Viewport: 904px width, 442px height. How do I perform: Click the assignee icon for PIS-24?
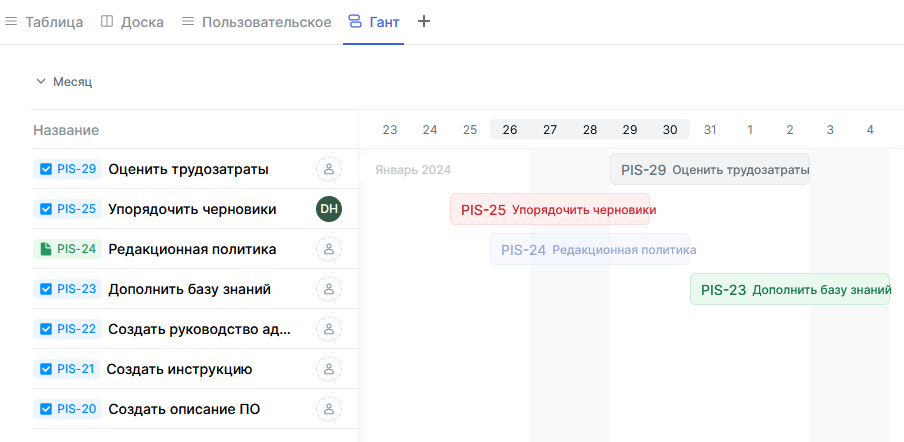329,249
